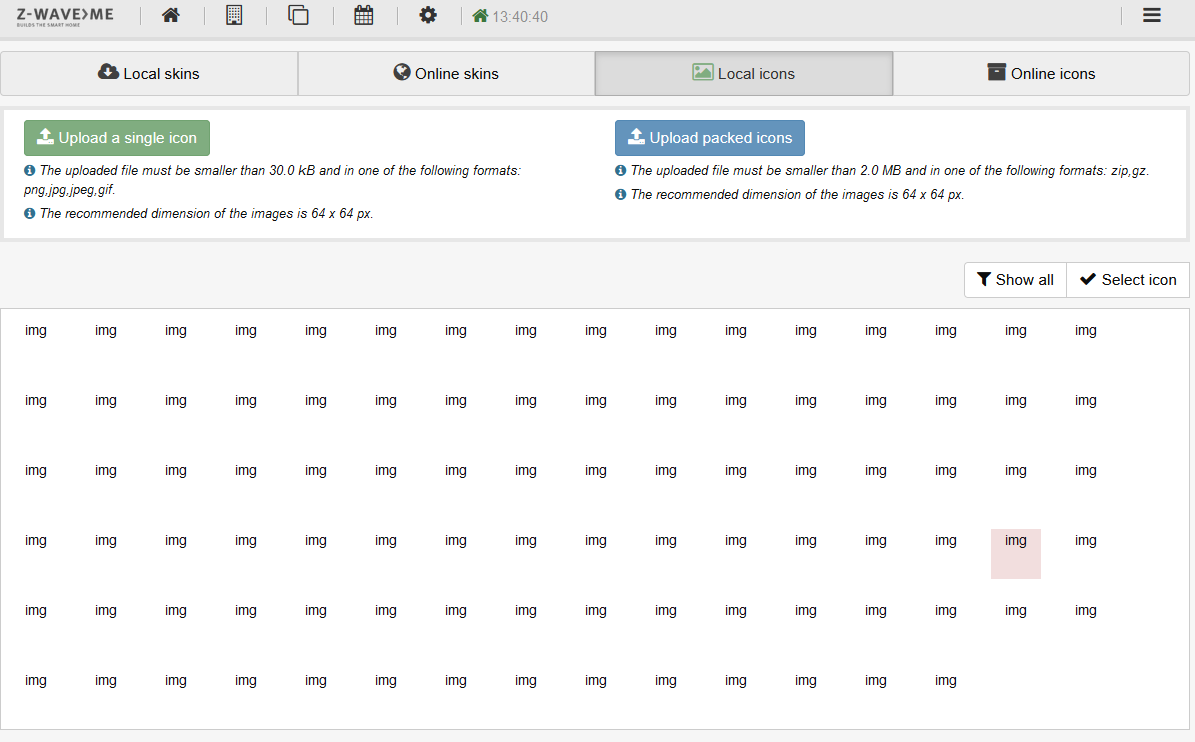Click info icon beside 2.0 MB file limit
Screen dimensions: 1195x742
[620, 171]
